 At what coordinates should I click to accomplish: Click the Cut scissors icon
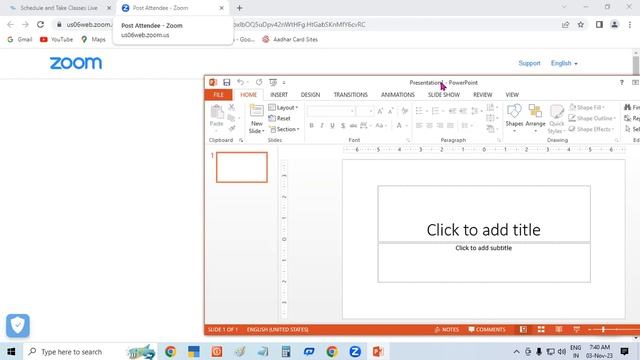(231, 107)
